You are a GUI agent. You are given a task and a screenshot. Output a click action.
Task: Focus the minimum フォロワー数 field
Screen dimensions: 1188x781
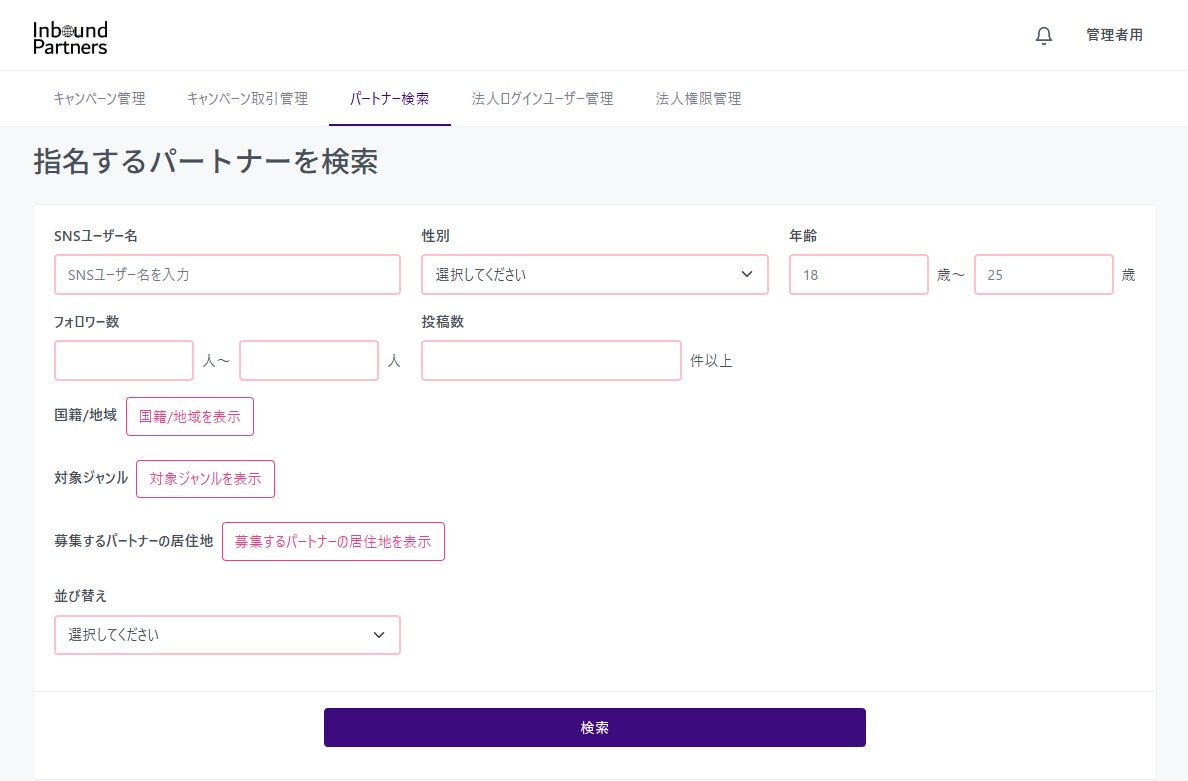pyautogui.click(x=124, y=361)
